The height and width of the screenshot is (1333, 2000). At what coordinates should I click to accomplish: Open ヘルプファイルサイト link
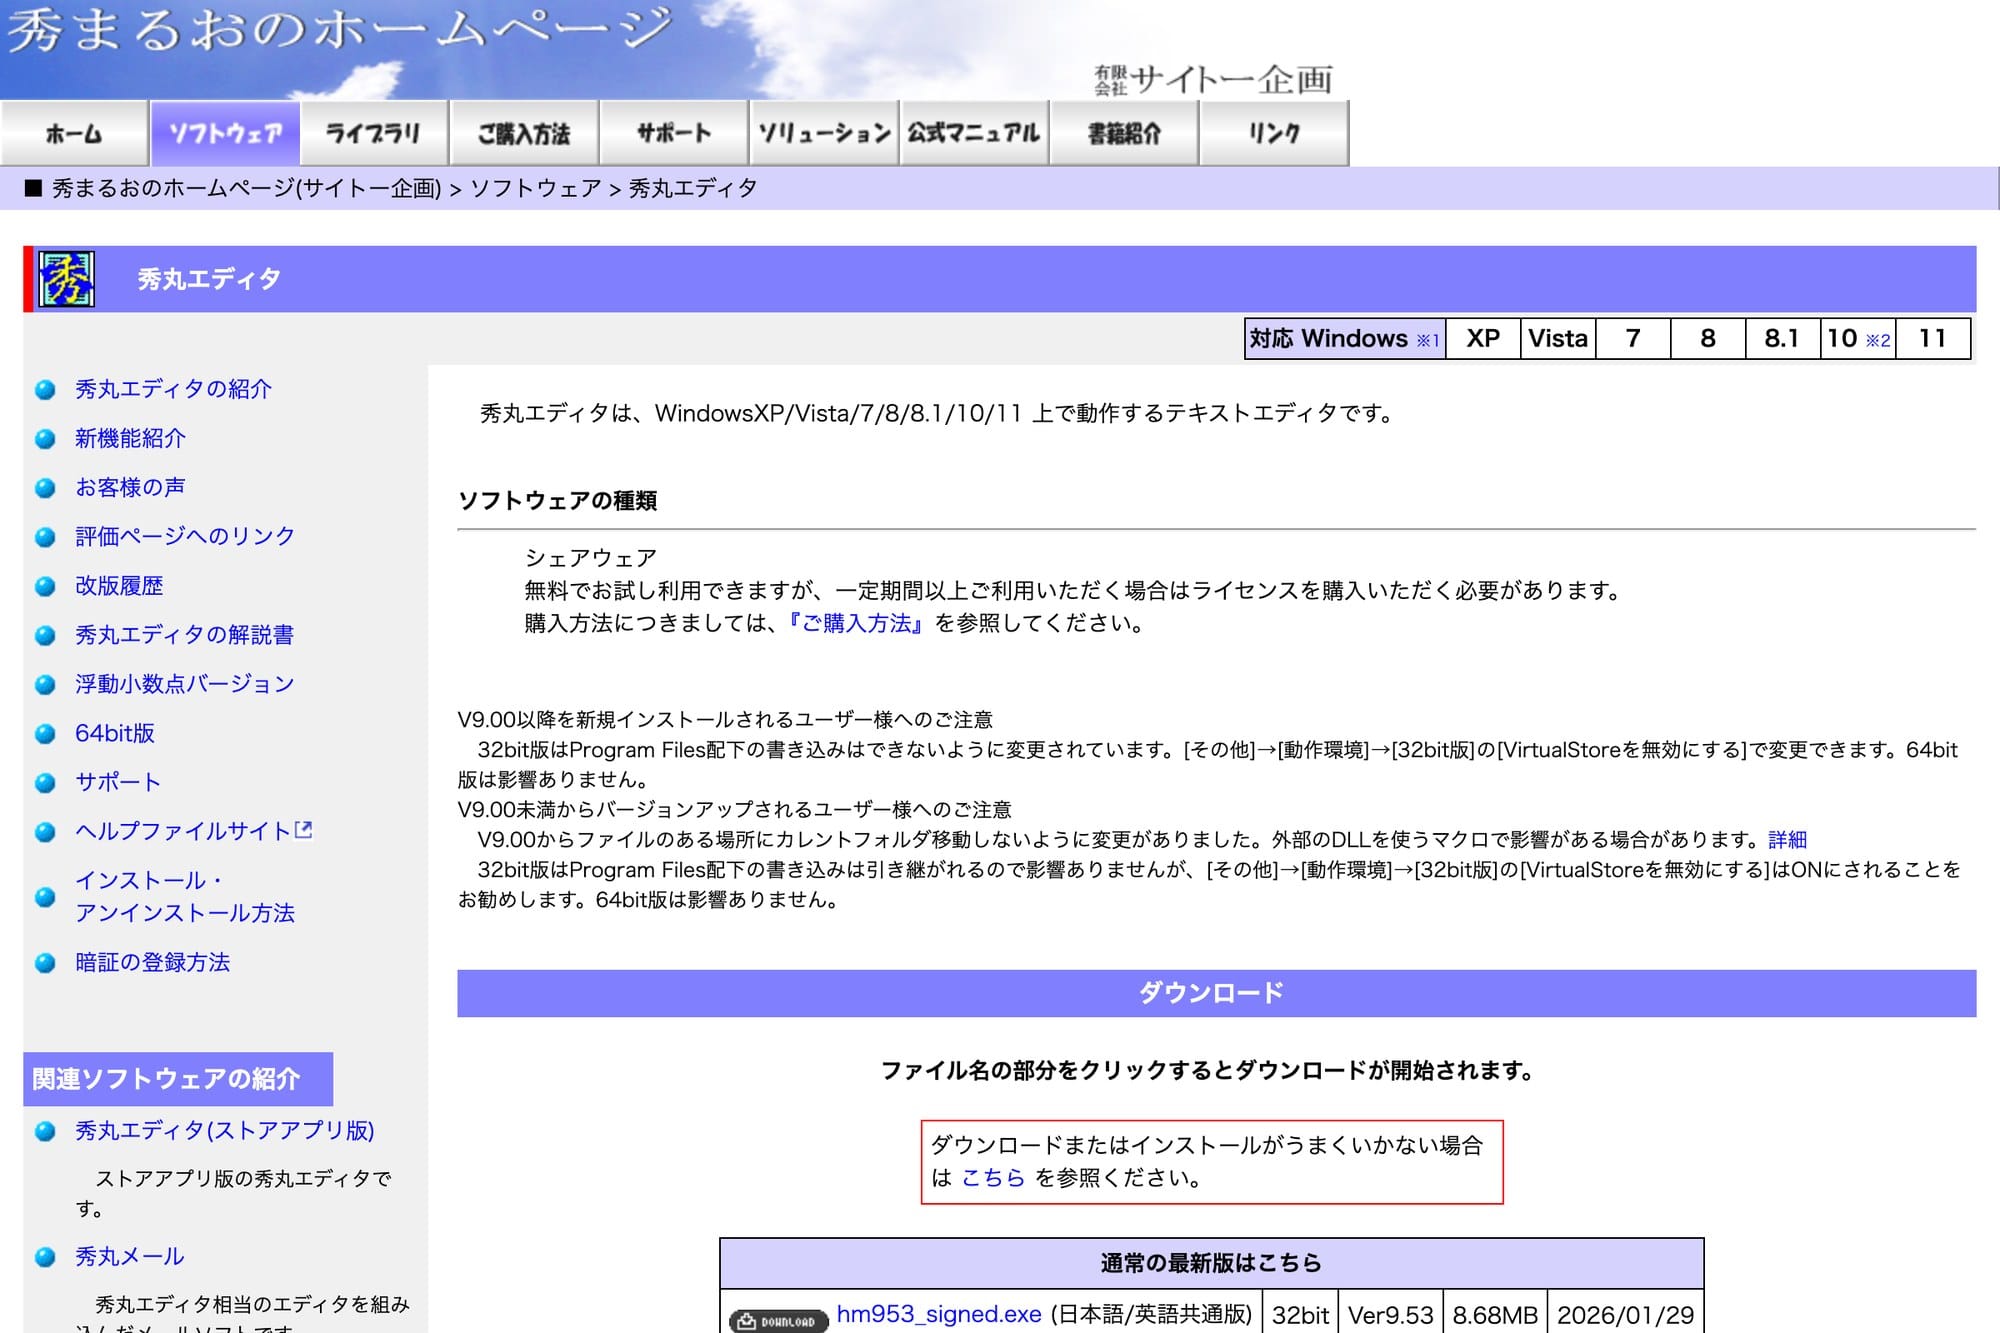(183, 831)
